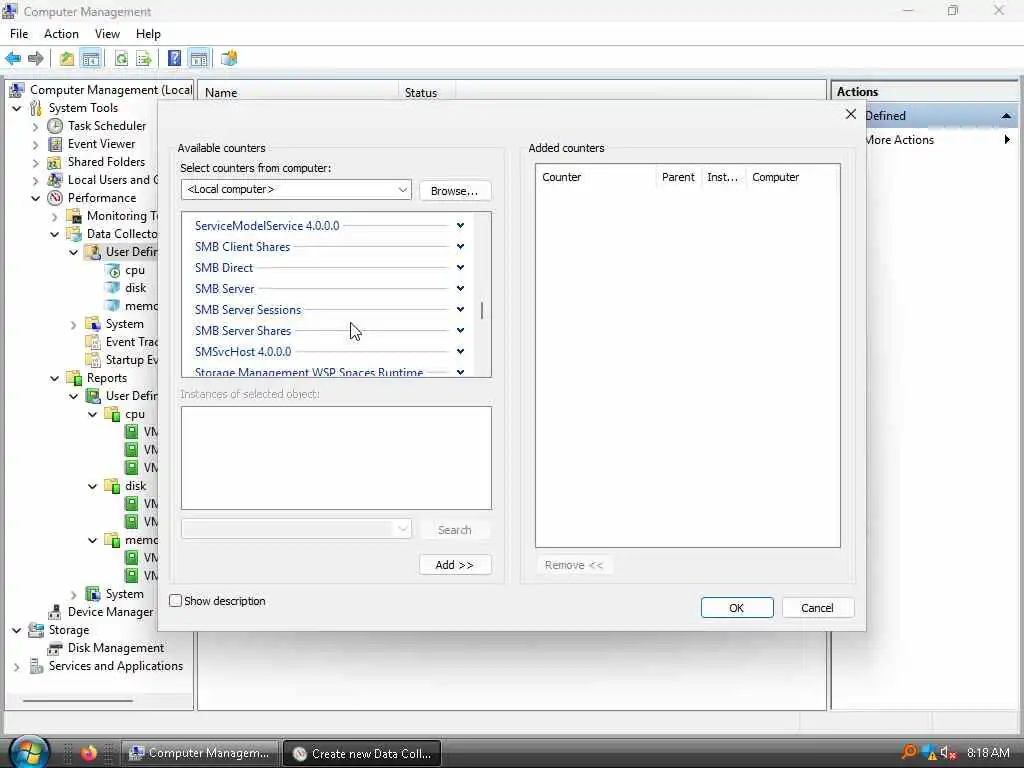Switch to Create new Data Collector taskbar window
This screenshot has width=1024, height=768.
pos(362,753)
